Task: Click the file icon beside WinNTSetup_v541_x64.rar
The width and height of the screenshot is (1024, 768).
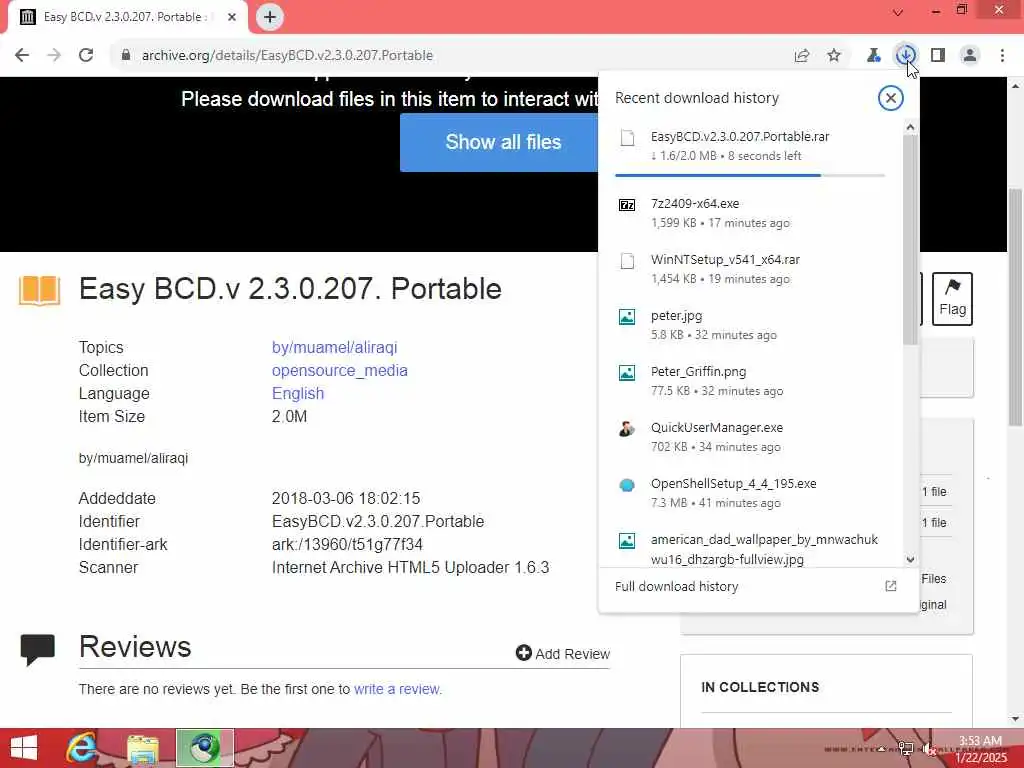Action: coord(627,261)
